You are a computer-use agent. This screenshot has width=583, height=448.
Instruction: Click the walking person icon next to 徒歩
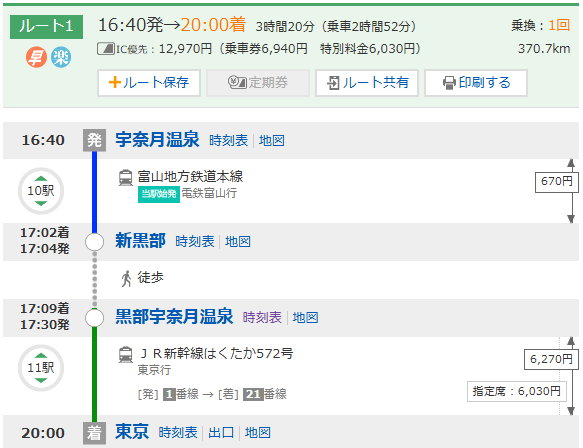coord(126,278)
